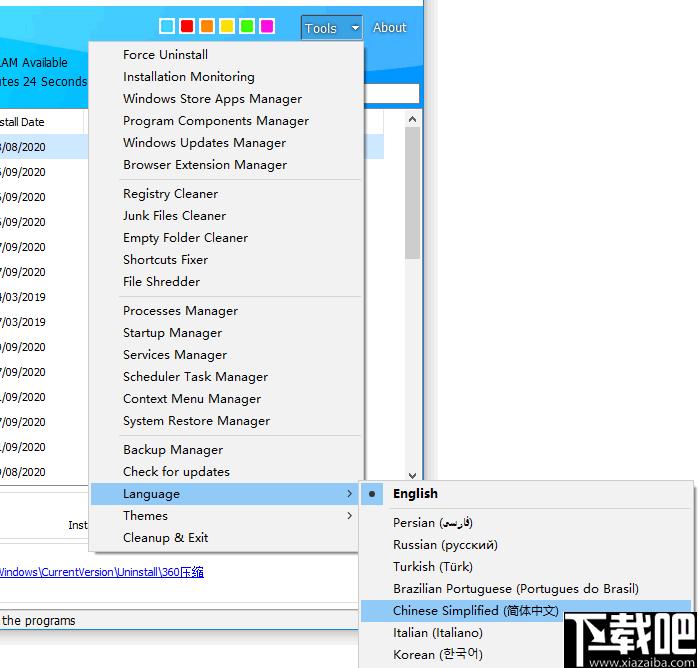
Task: Select the orange theme color swatch
Action: pyautogui.click(x=207, y=26)
